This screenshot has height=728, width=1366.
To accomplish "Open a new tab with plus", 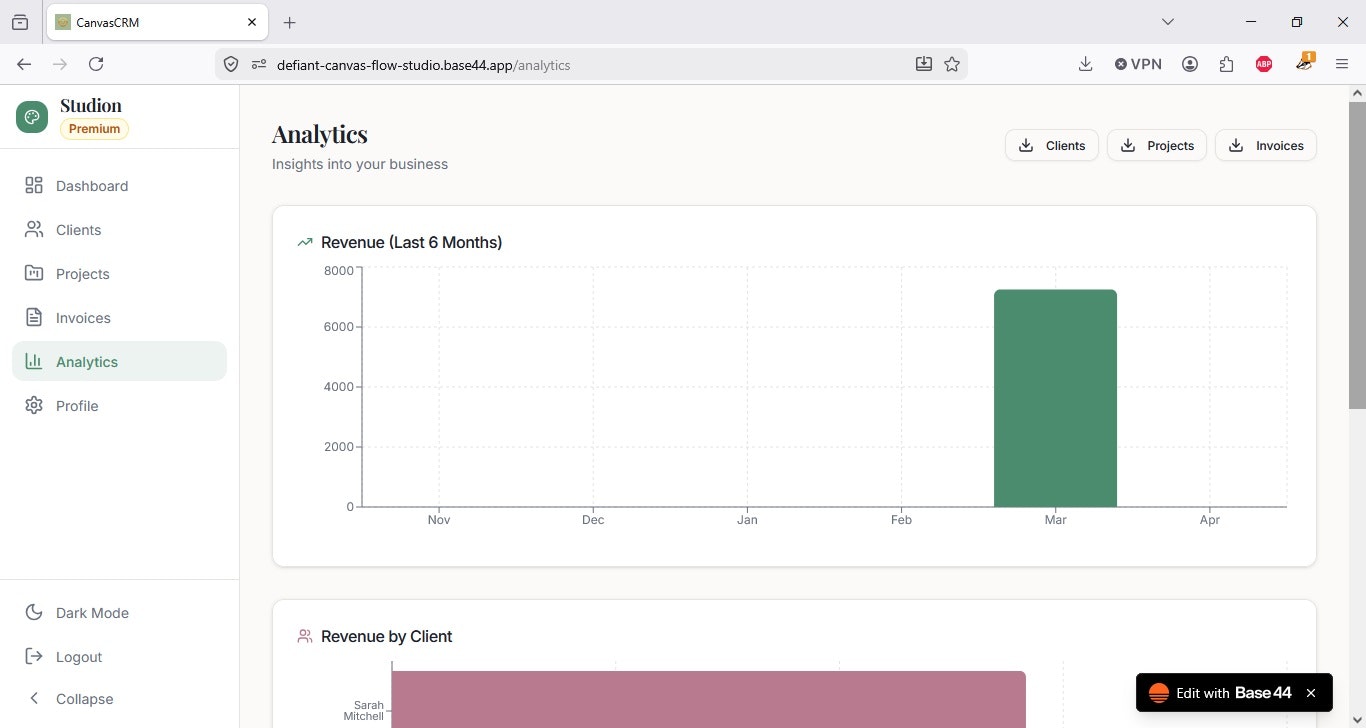I will [x=290, y=22].
